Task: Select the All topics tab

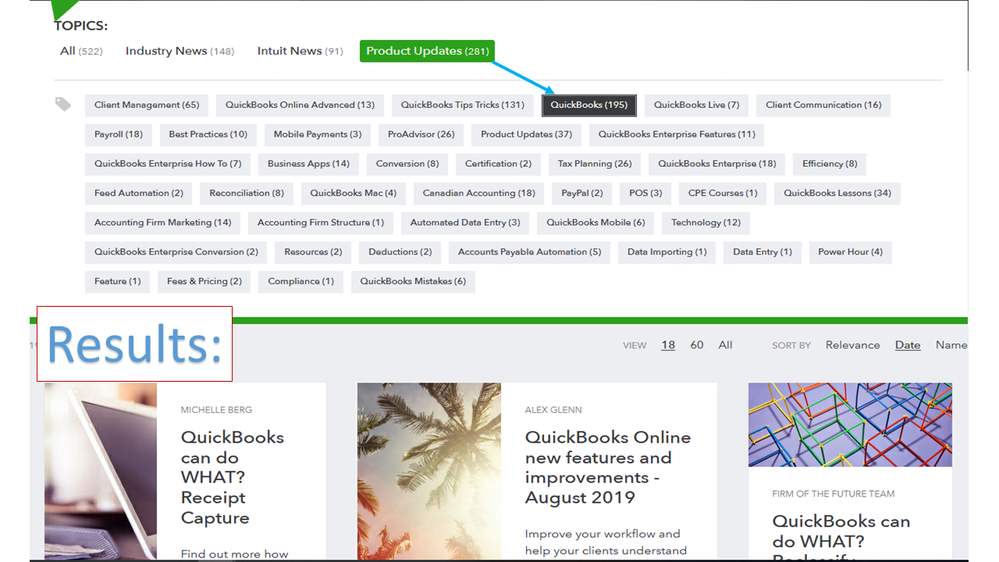Action: tap(81, 51)
